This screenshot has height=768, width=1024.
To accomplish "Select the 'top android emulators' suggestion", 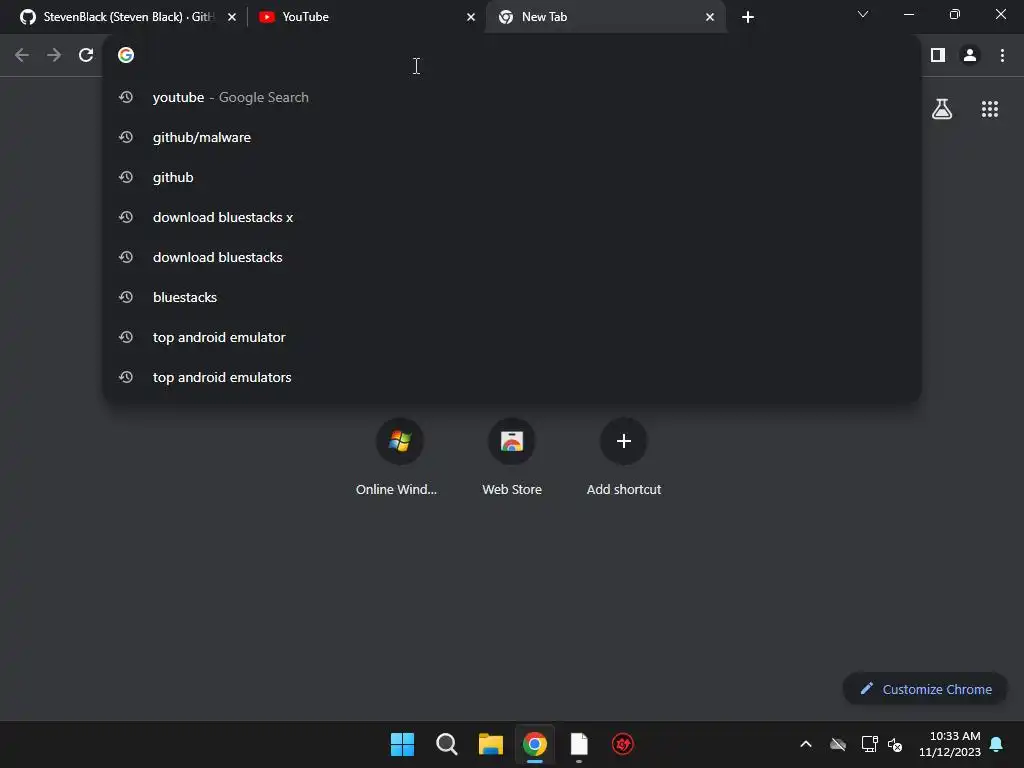I will pyautogui.click(x=512, y=377).
